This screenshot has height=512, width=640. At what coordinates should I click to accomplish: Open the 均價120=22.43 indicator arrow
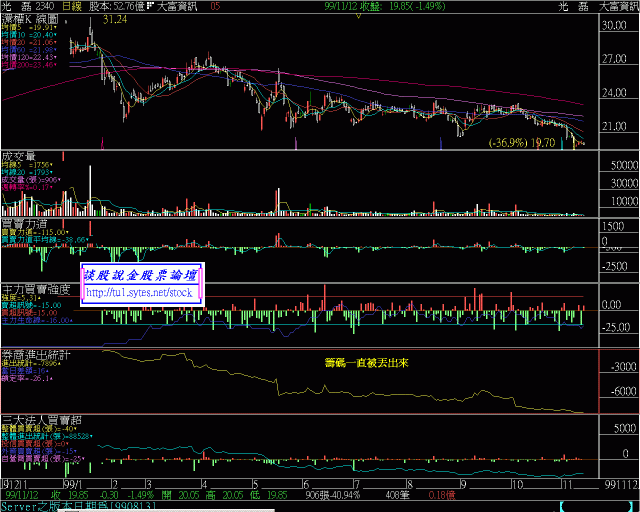click(55, 57)
